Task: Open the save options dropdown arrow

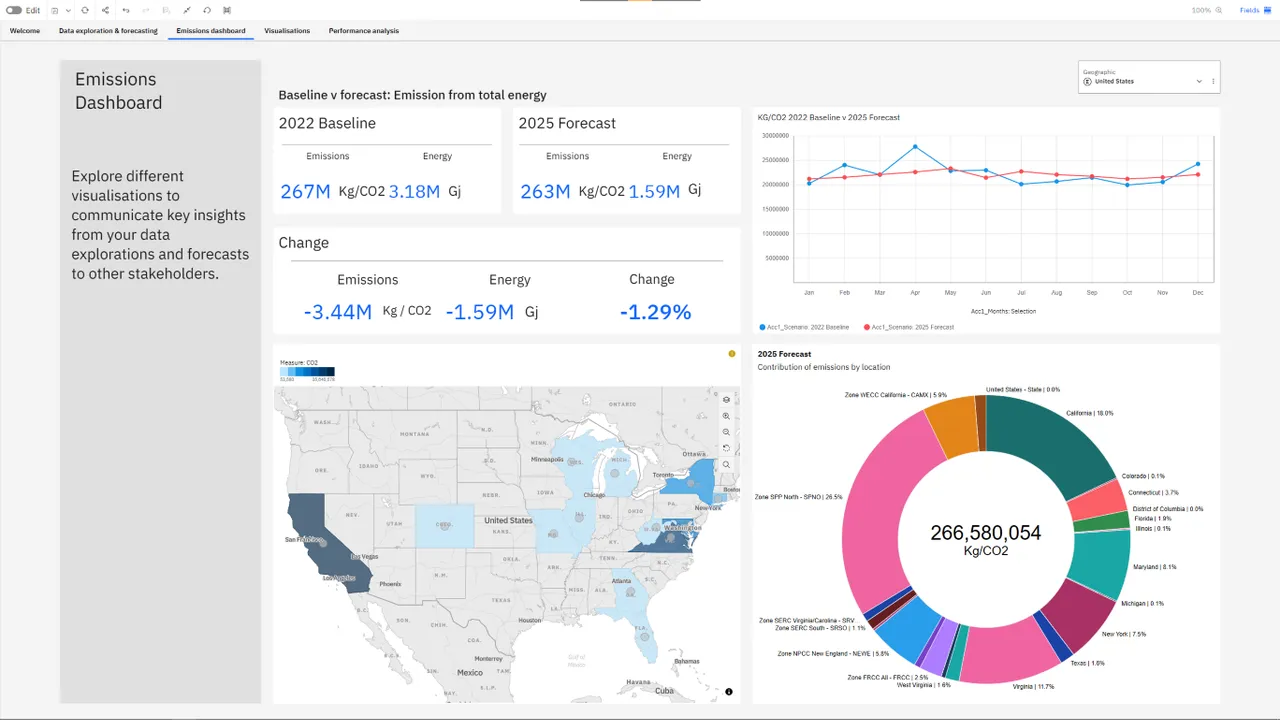Action: click(68, 10)
